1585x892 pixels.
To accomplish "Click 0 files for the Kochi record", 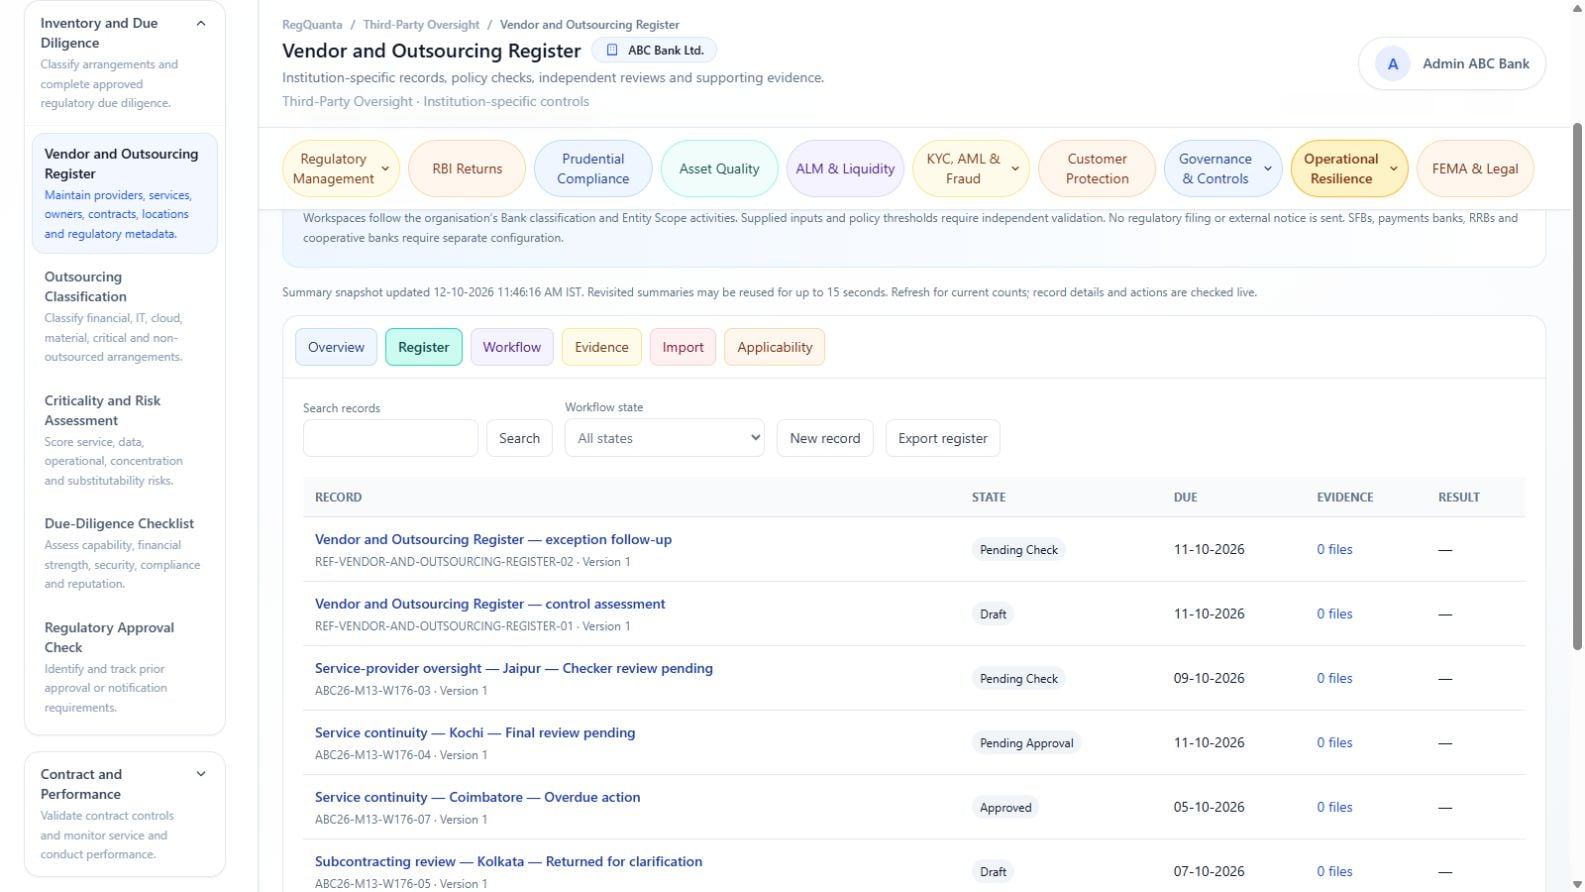I will coord(1334,743).
